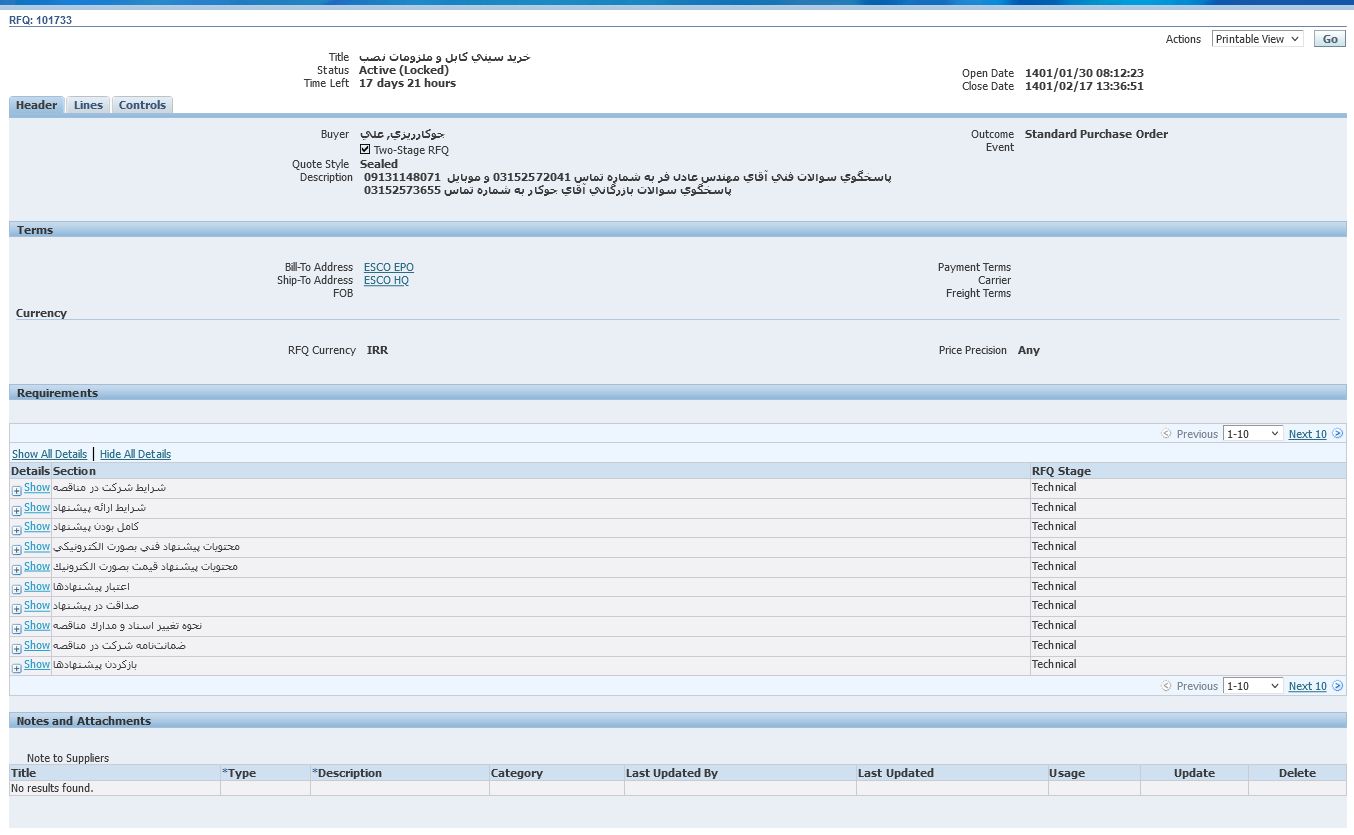Plus icon for محتویات پیشنهاد قیمت بصورت الکترونیک
The image size is (1354, 835).
pyautogui.click(x=16, y=570)
